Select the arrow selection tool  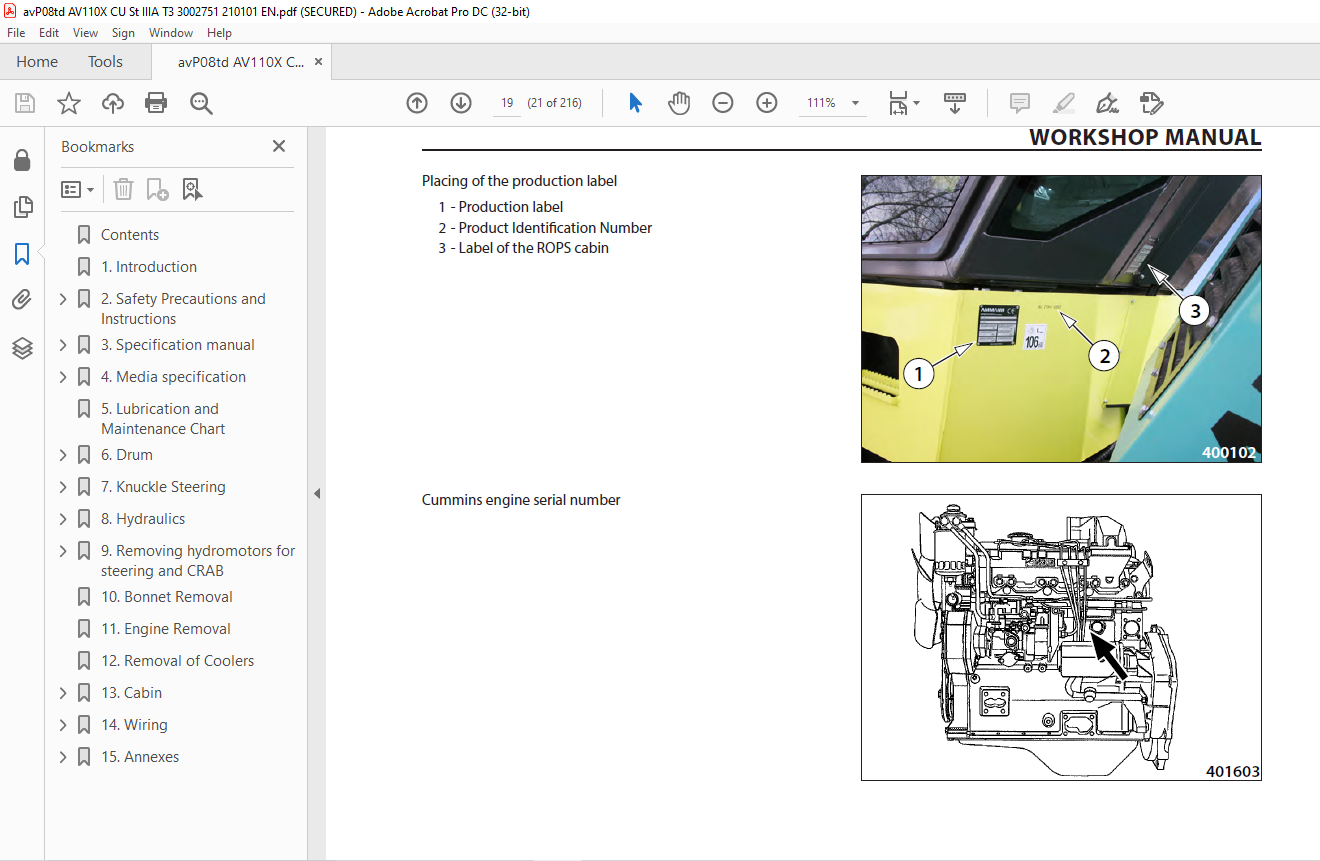pyautogui.click(x=635, y=103)
